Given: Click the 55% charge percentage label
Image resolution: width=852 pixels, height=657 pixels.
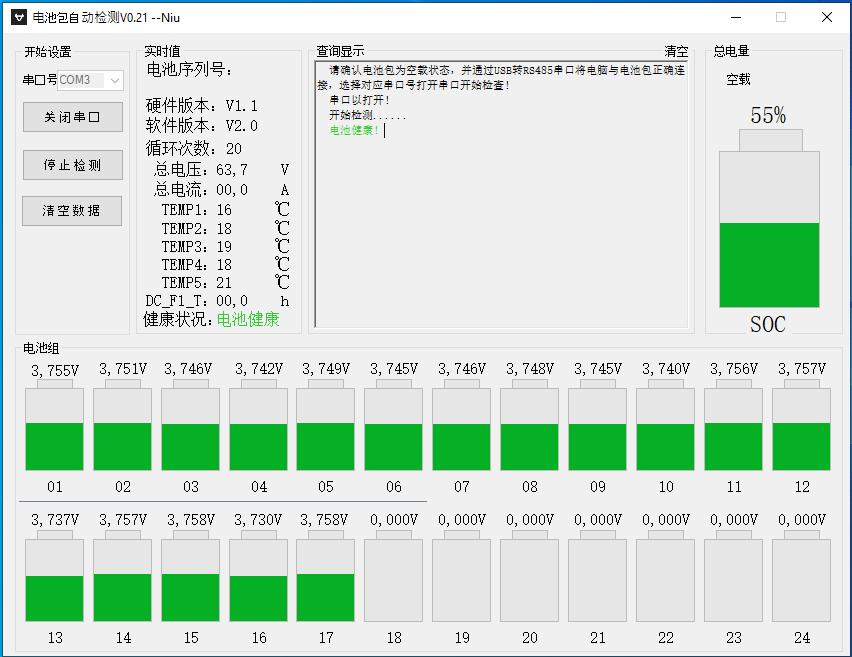Looking at the screenshot, I should click(x=768, y=116).
